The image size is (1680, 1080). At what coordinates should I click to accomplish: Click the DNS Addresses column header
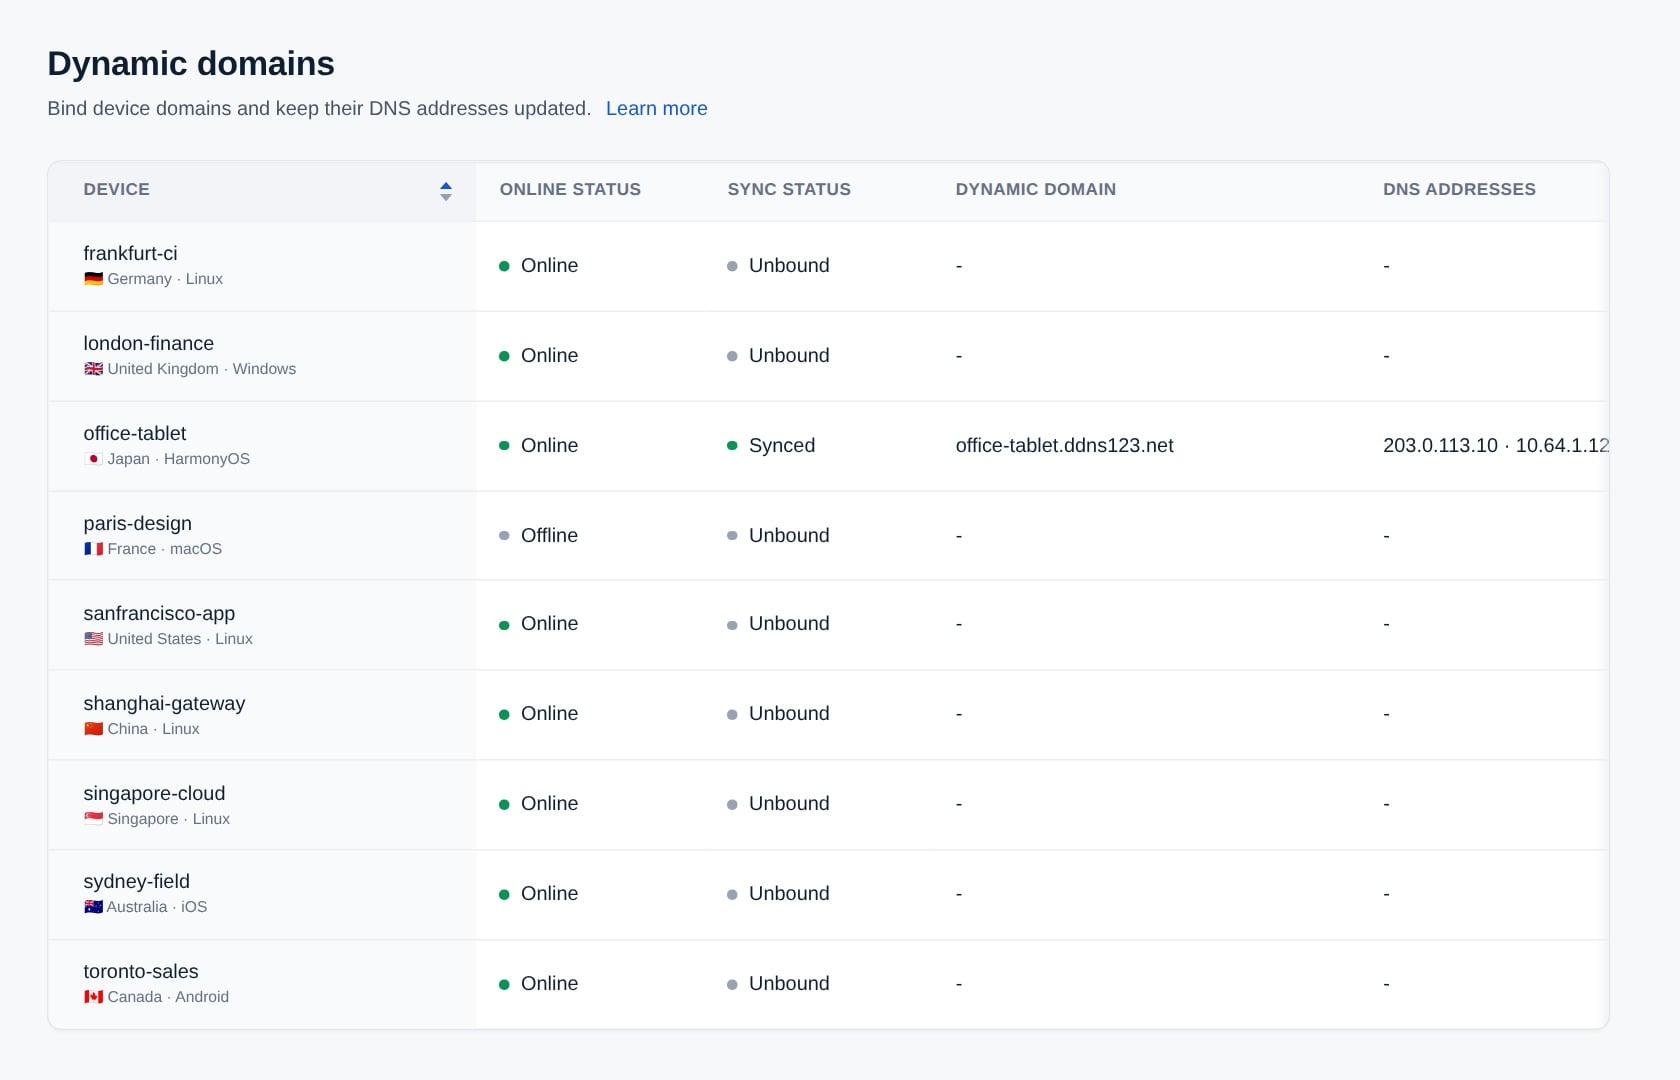click(1459, 189)
